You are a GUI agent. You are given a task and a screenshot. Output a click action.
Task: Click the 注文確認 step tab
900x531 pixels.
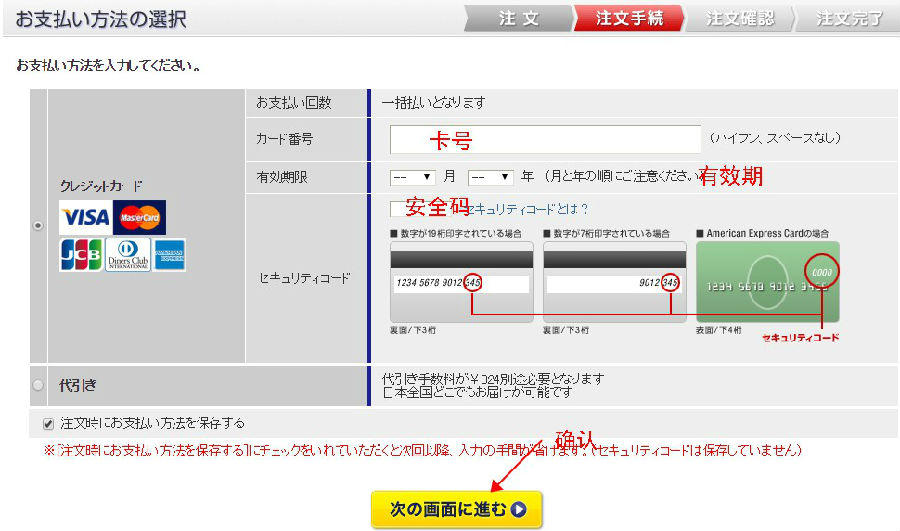(x=738, y=19)
